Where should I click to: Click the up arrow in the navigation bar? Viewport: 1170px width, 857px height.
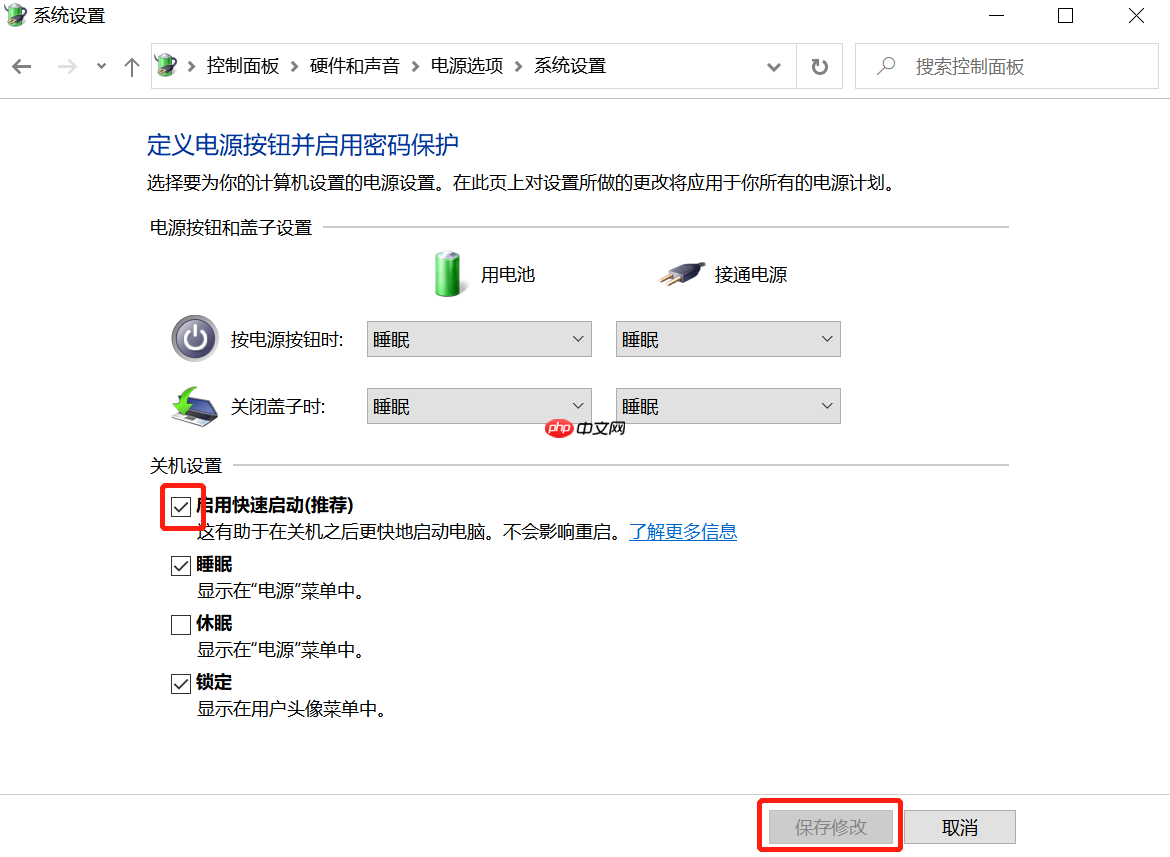coord(131,65)
